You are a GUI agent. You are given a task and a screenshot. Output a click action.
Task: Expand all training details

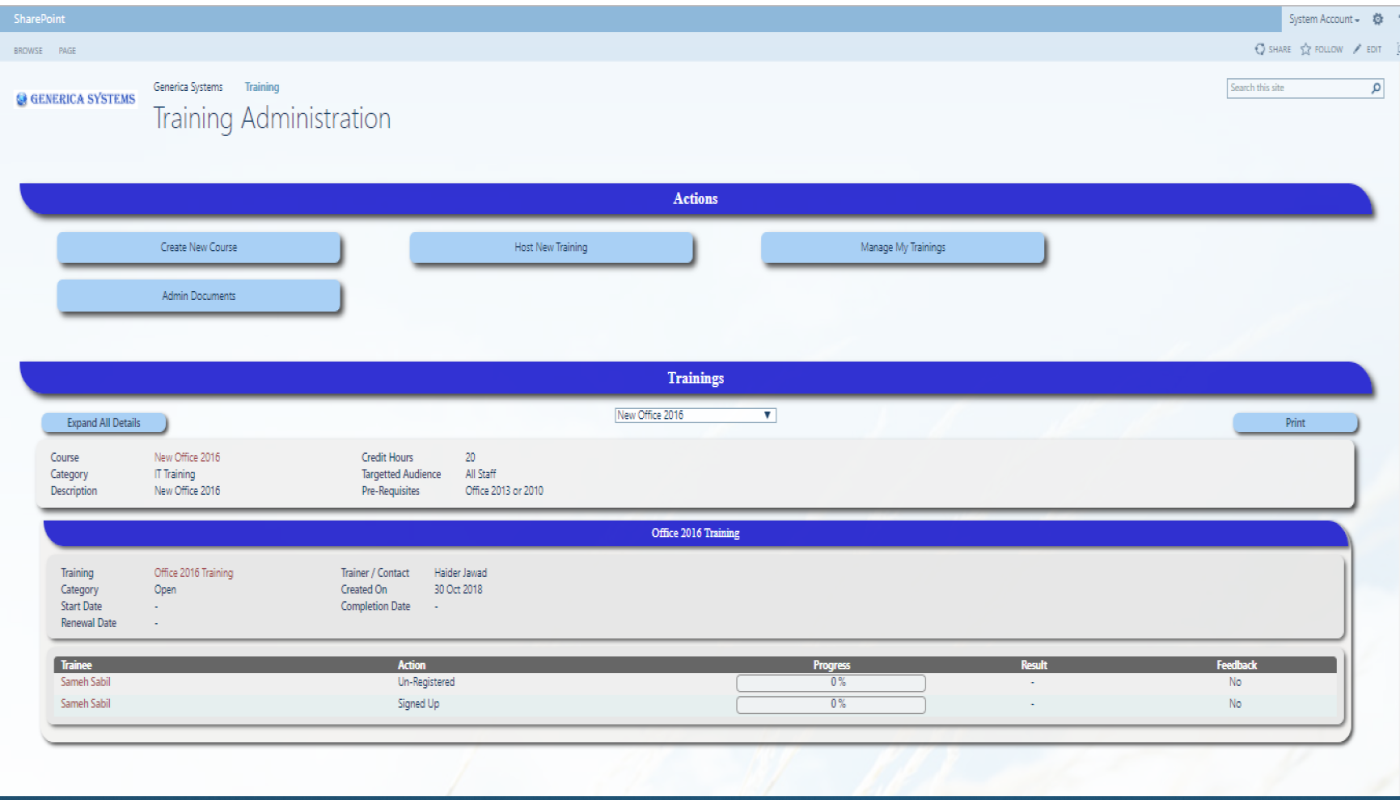[104, 423]
